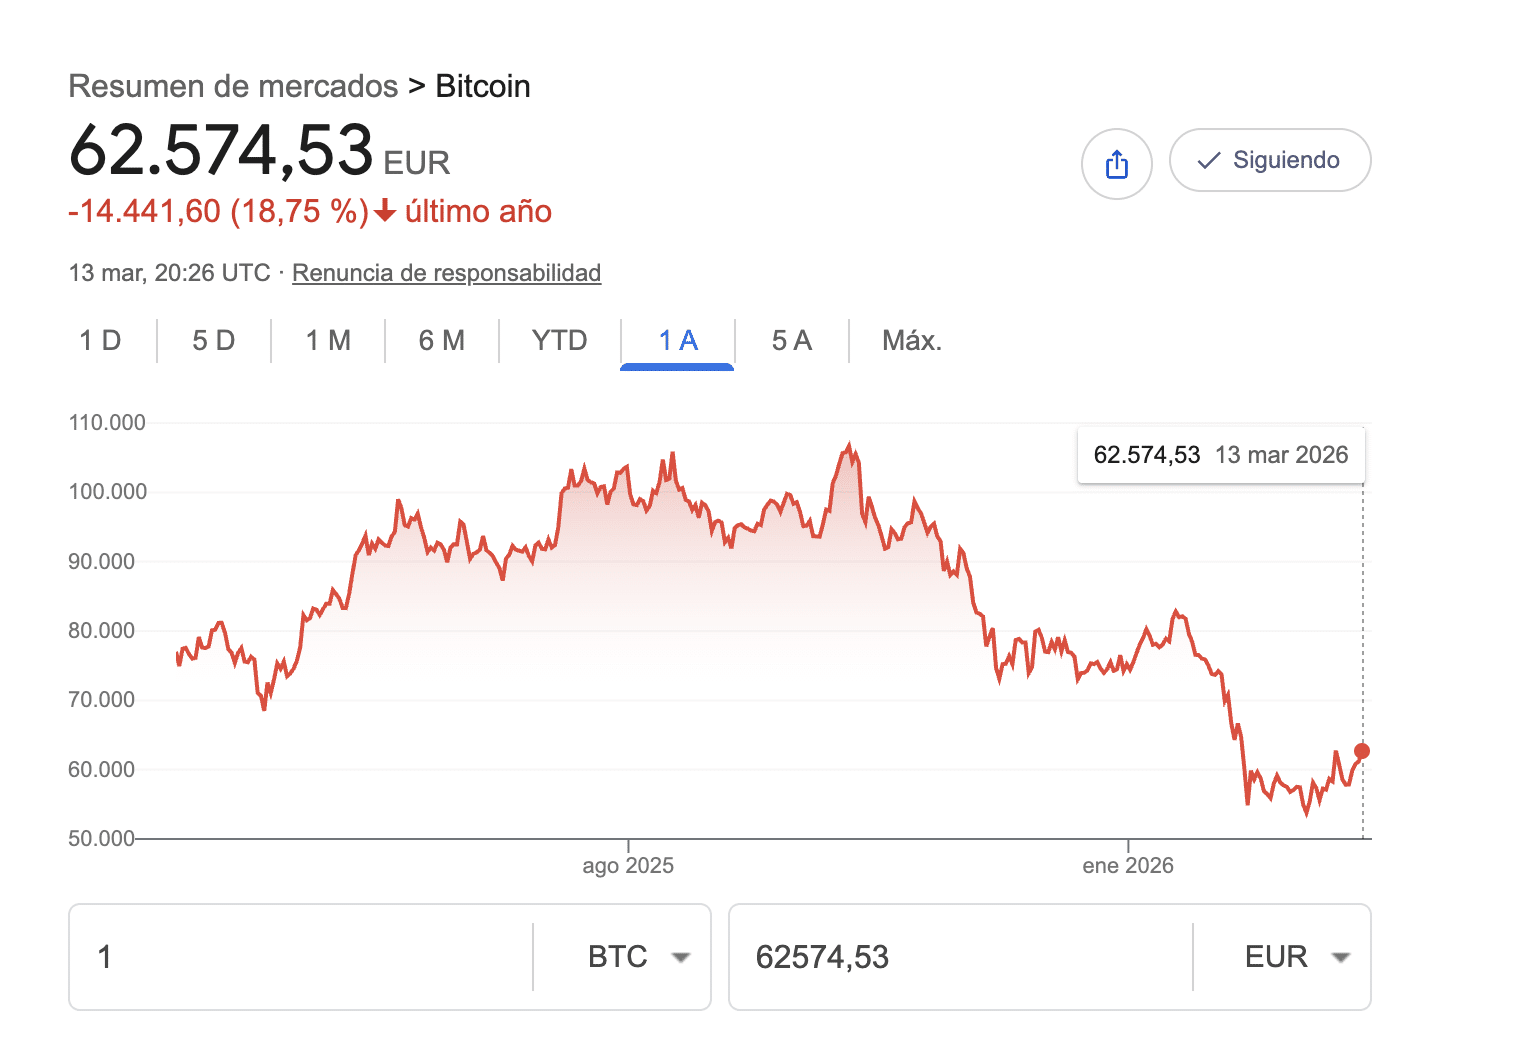The height and width of the screenshot is (1042, 1522).
Task: Select the 1 M chart range
Action: [x=328, y=341]
